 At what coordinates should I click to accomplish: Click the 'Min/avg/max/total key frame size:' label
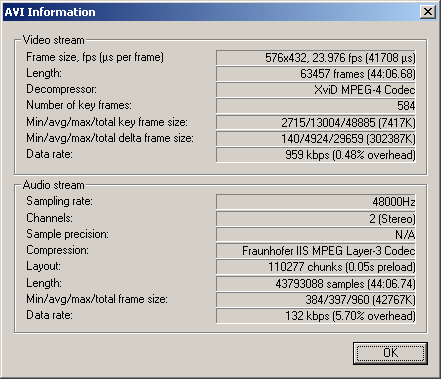[x=107, y=122]
